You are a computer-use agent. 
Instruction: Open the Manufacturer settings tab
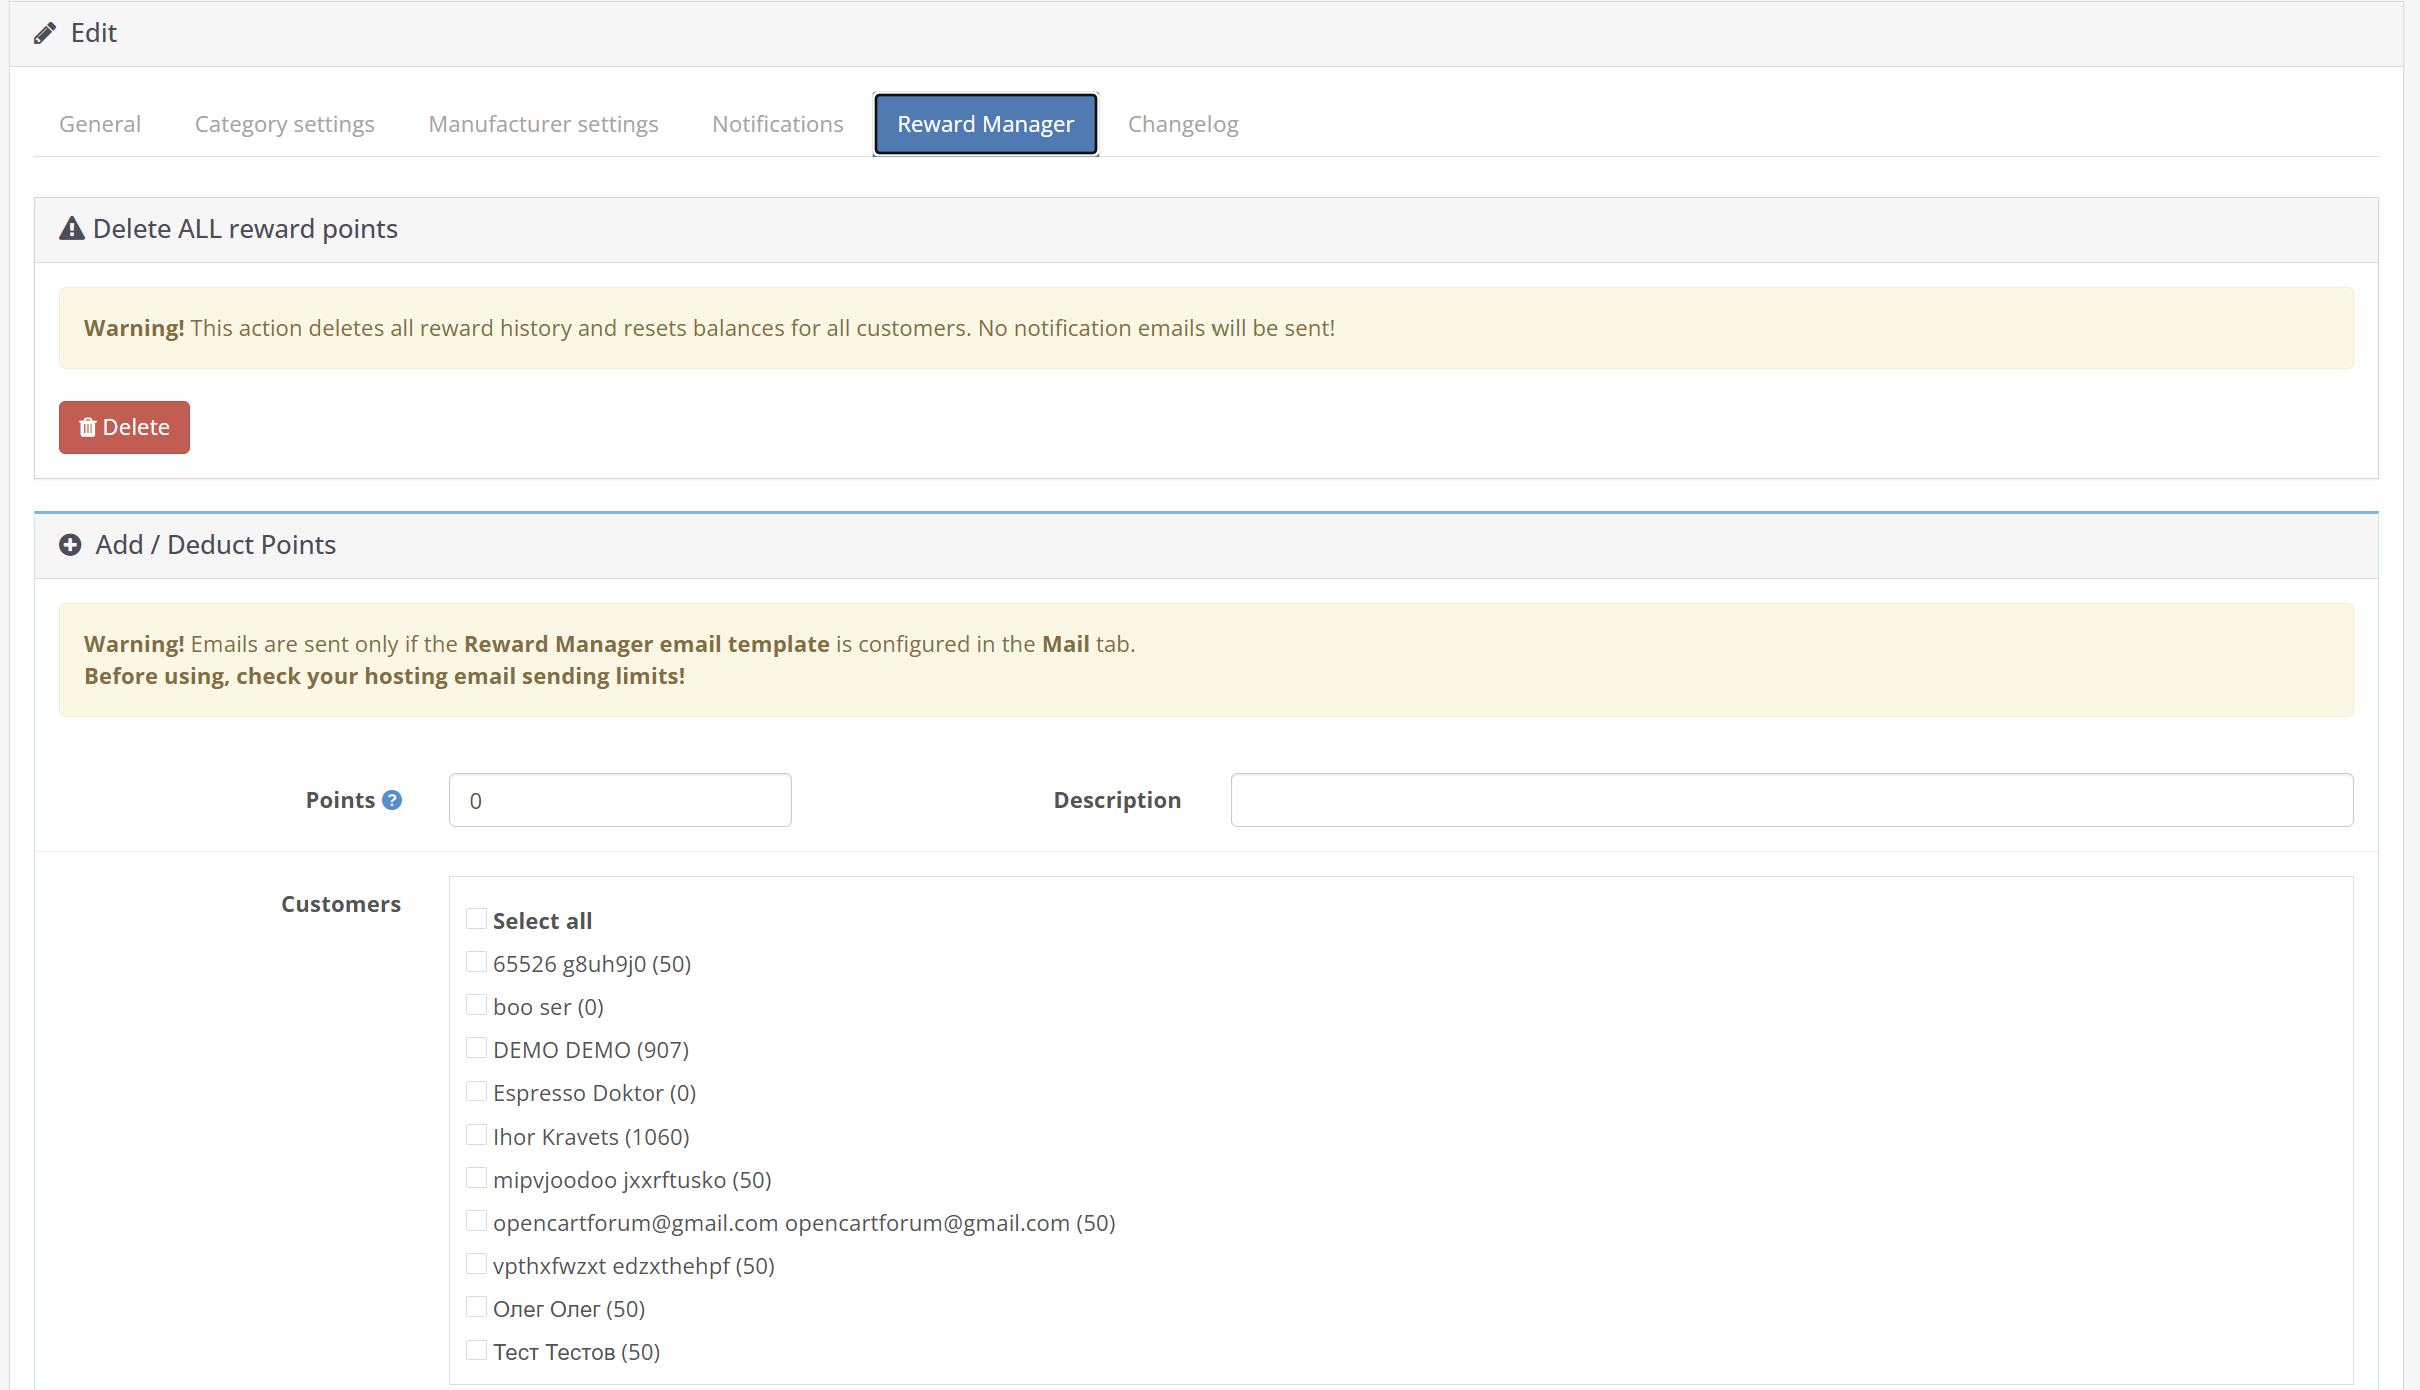[544, 124]
